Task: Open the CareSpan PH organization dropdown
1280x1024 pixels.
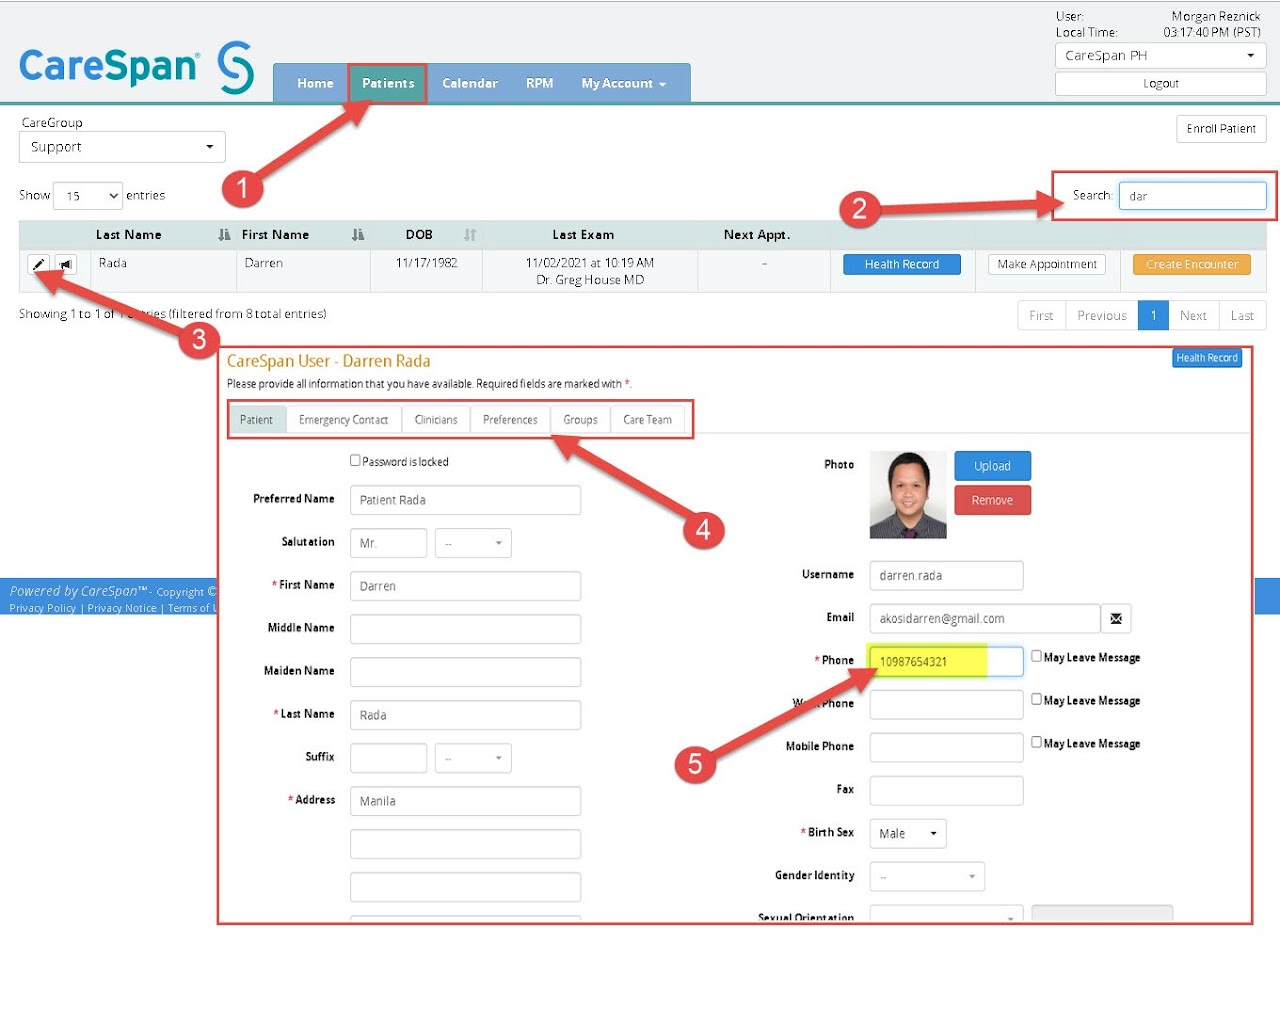Action: [1160, 56]
